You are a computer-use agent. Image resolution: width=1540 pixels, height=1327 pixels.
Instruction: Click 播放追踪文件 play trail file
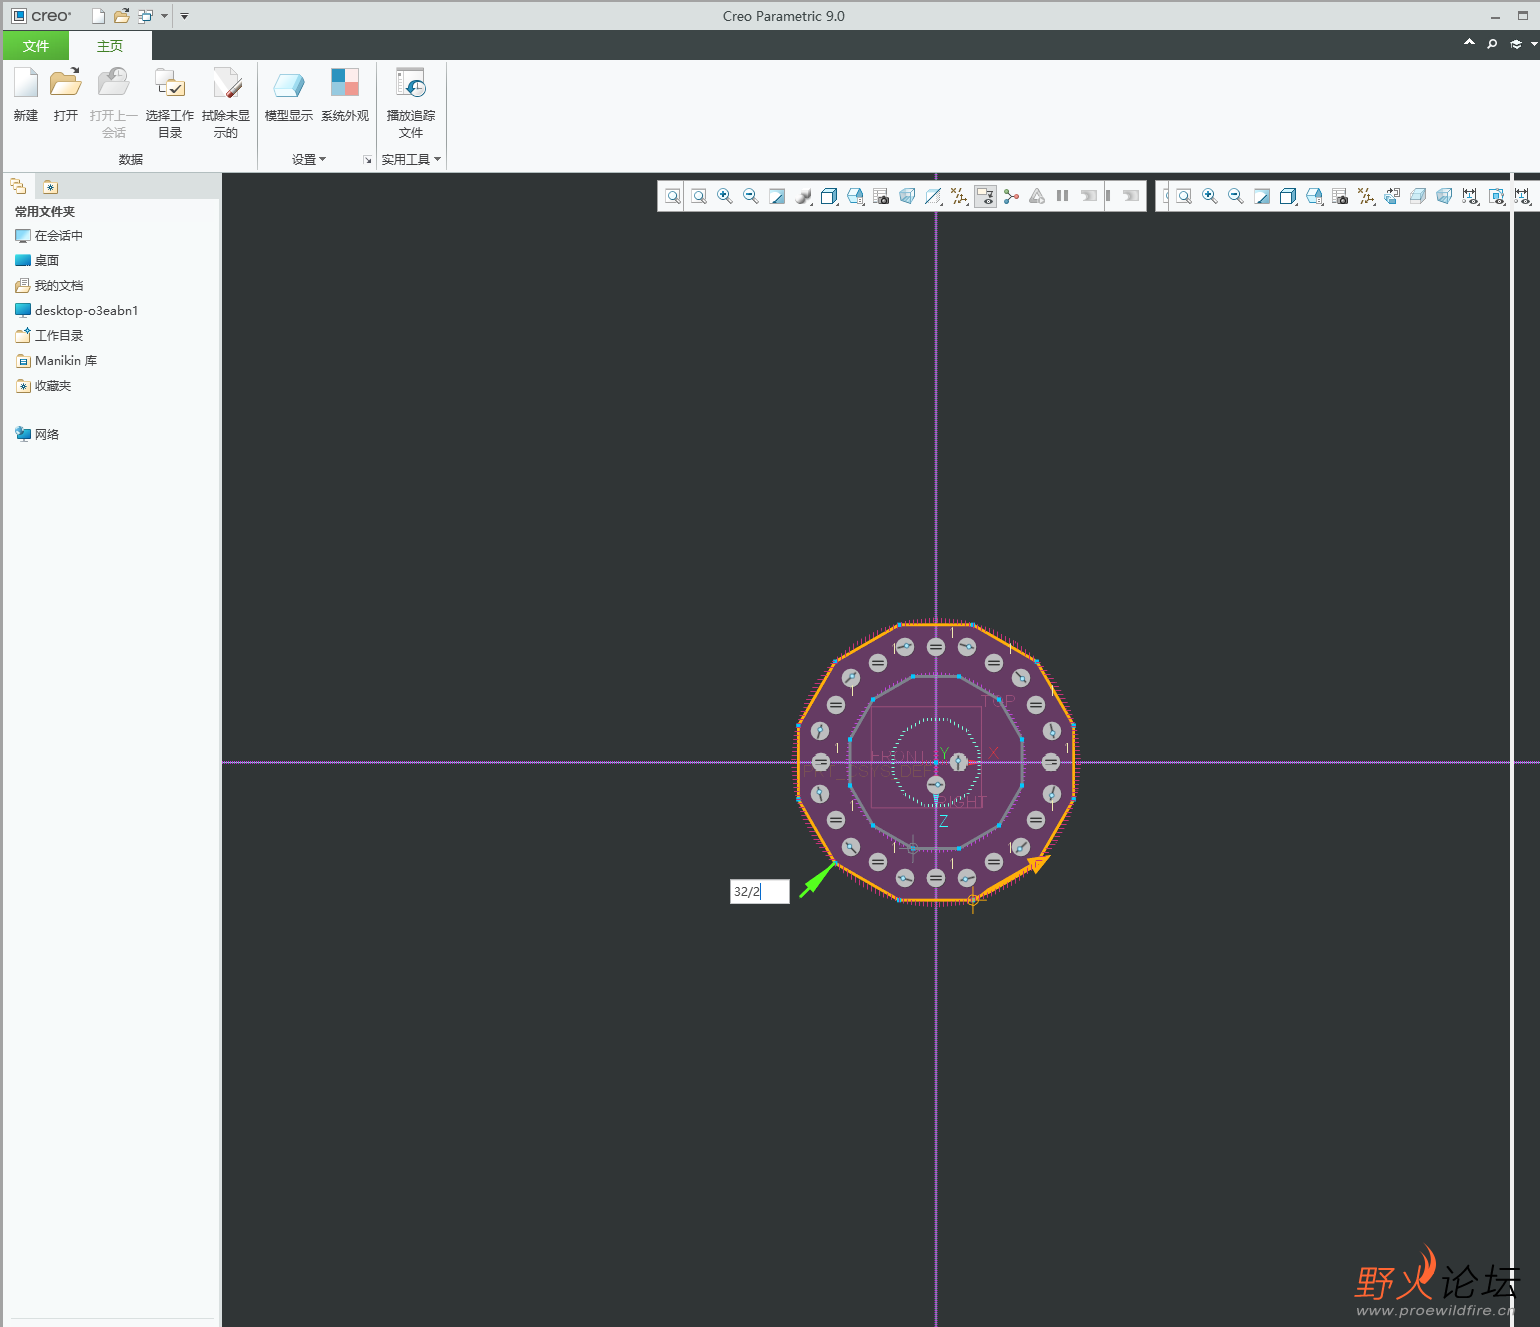411,103
